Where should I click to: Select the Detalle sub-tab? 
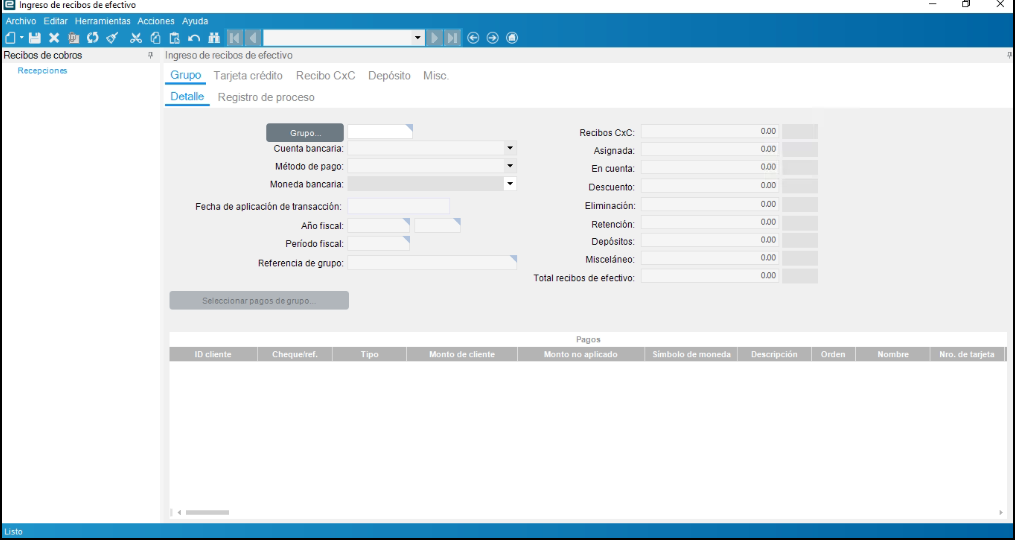(x=187, y=97)
